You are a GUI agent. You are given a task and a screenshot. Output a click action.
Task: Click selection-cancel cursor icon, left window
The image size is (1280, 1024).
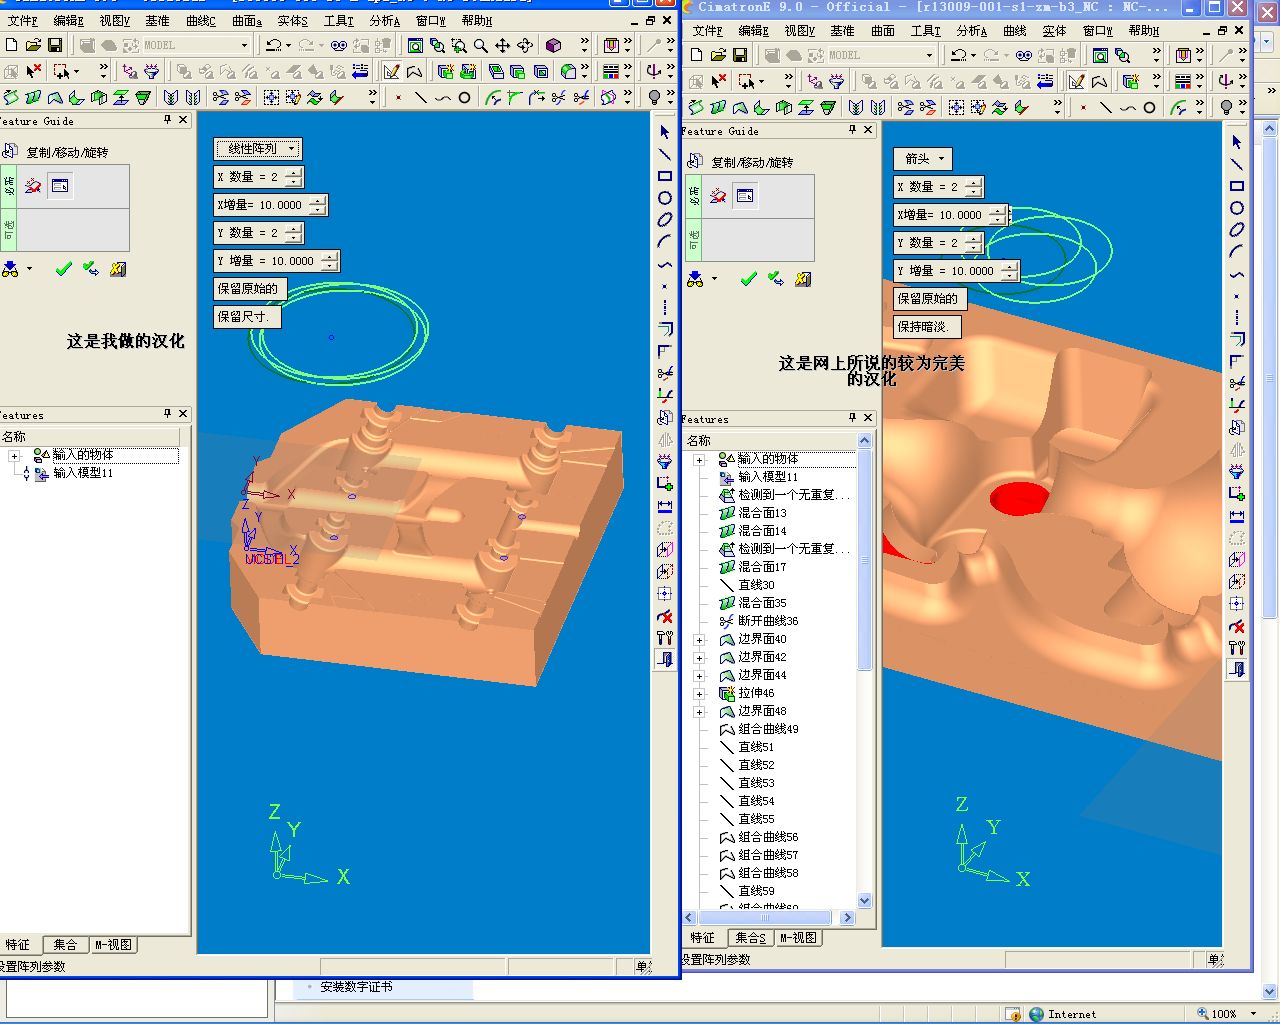pos(34,71)
